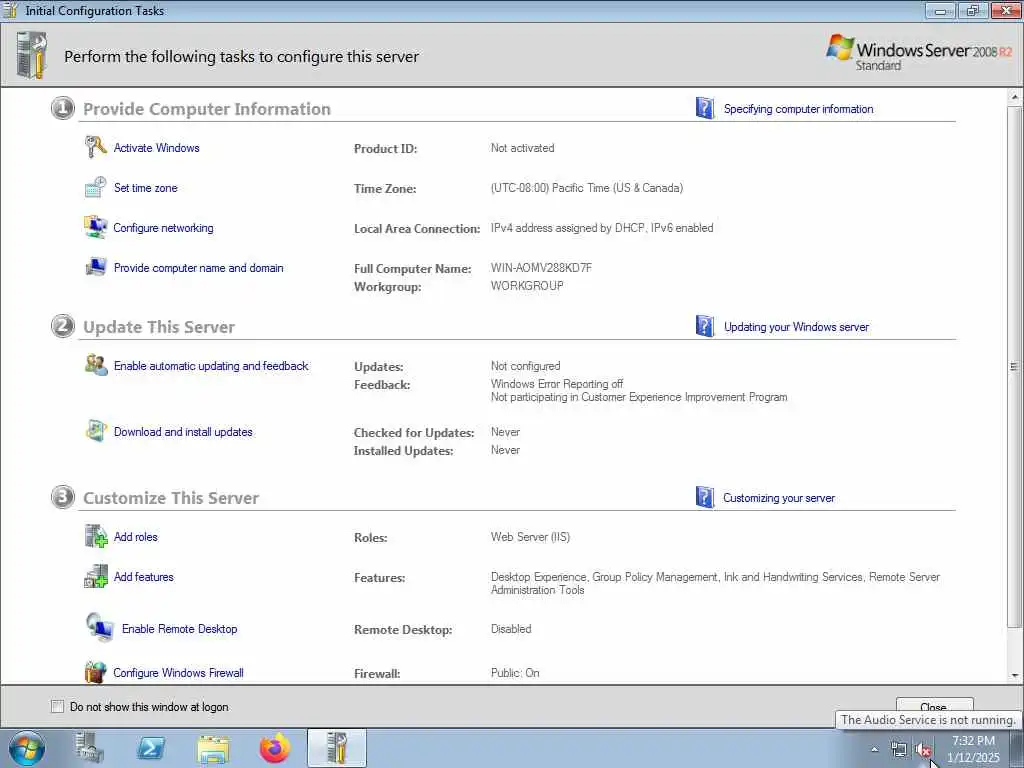The image size is (1024, 768).
Task: Launch Windows PowerShell from the taskbar
Action: tap(151, 748)
